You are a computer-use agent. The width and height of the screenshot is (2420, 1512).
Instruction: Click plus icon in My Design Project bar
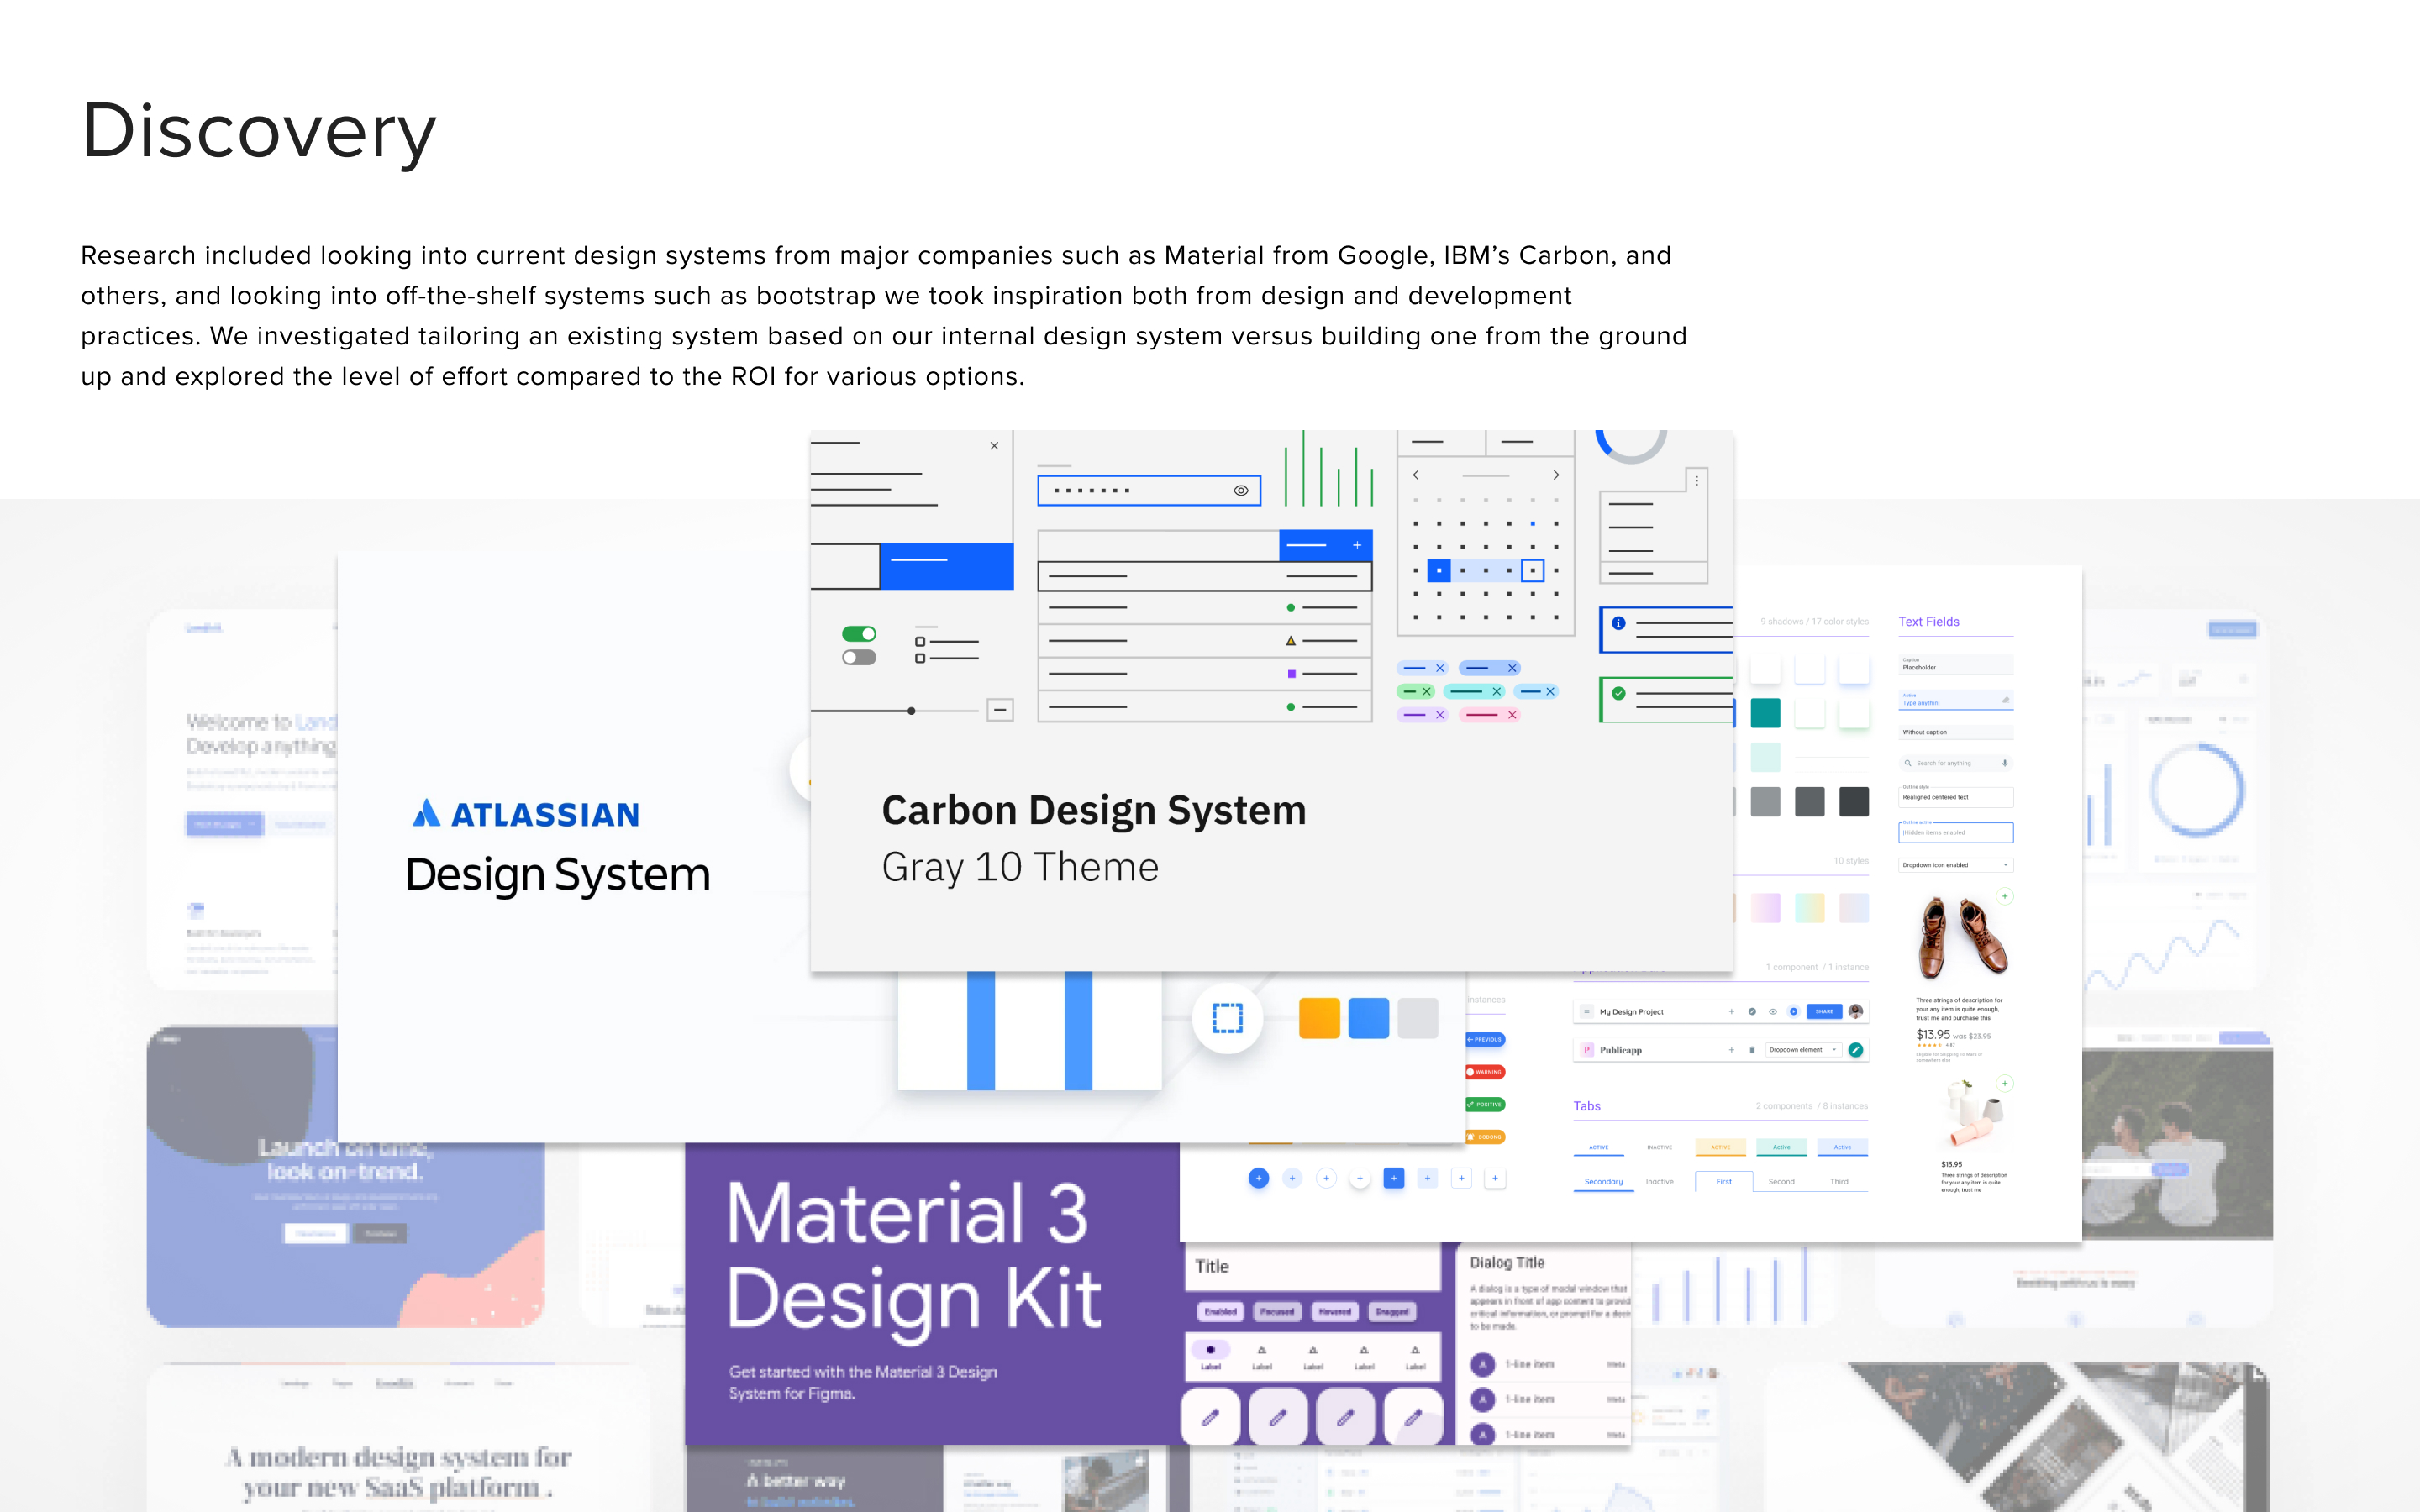1731,1011
